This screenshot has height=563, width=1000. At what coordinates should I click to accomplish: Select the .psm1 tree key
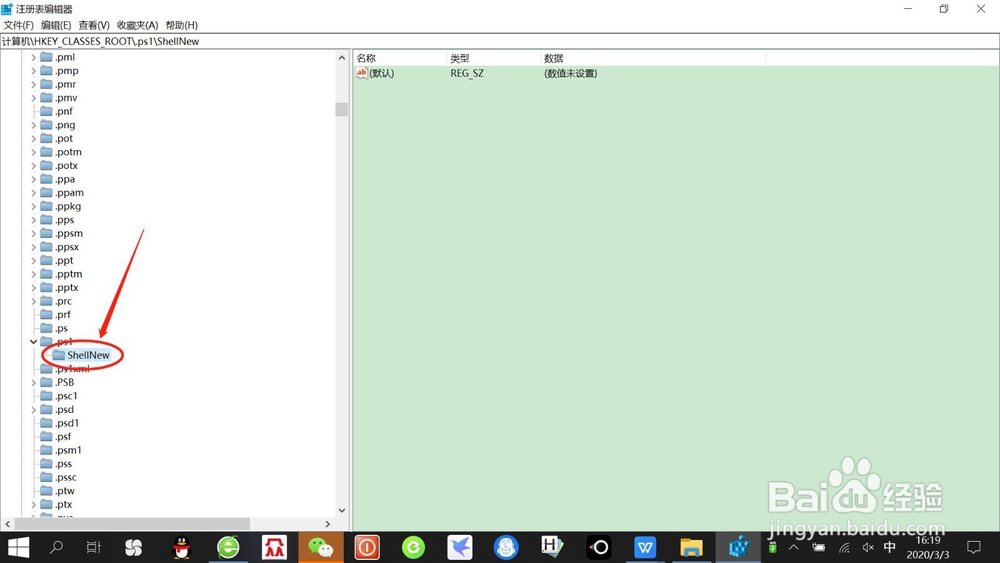[68, 450]
